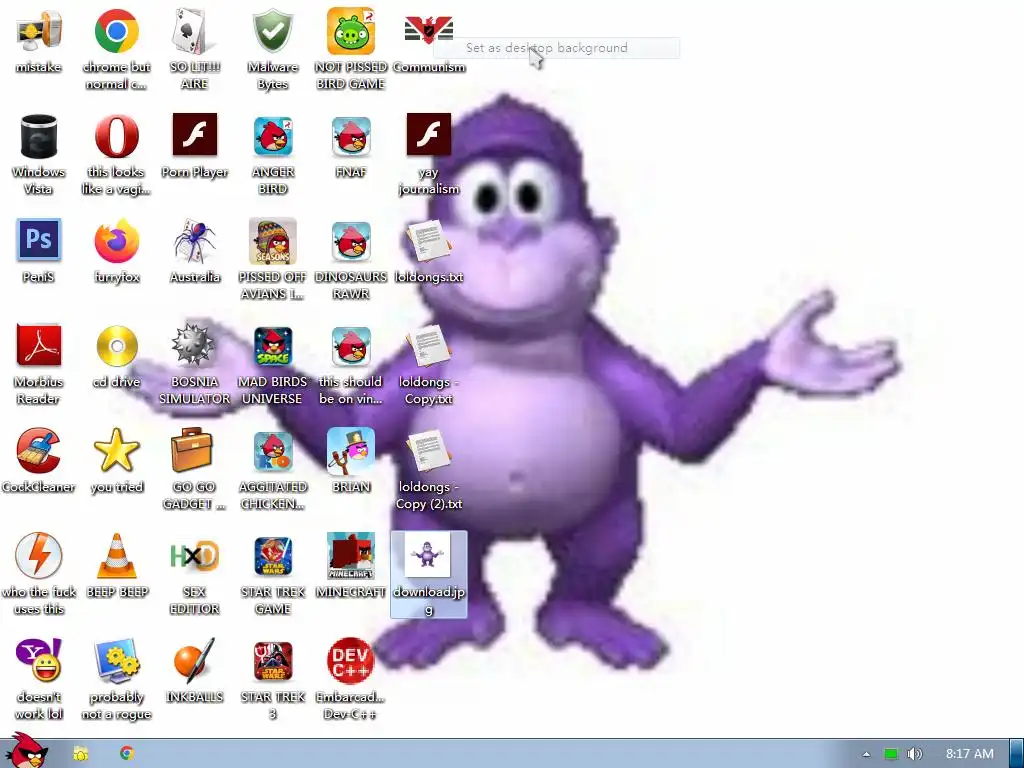Launch BOSNIA SIMULATOR minesweeper icon
This screenshot has width=1024, height=768.
[x=194, y=345]
